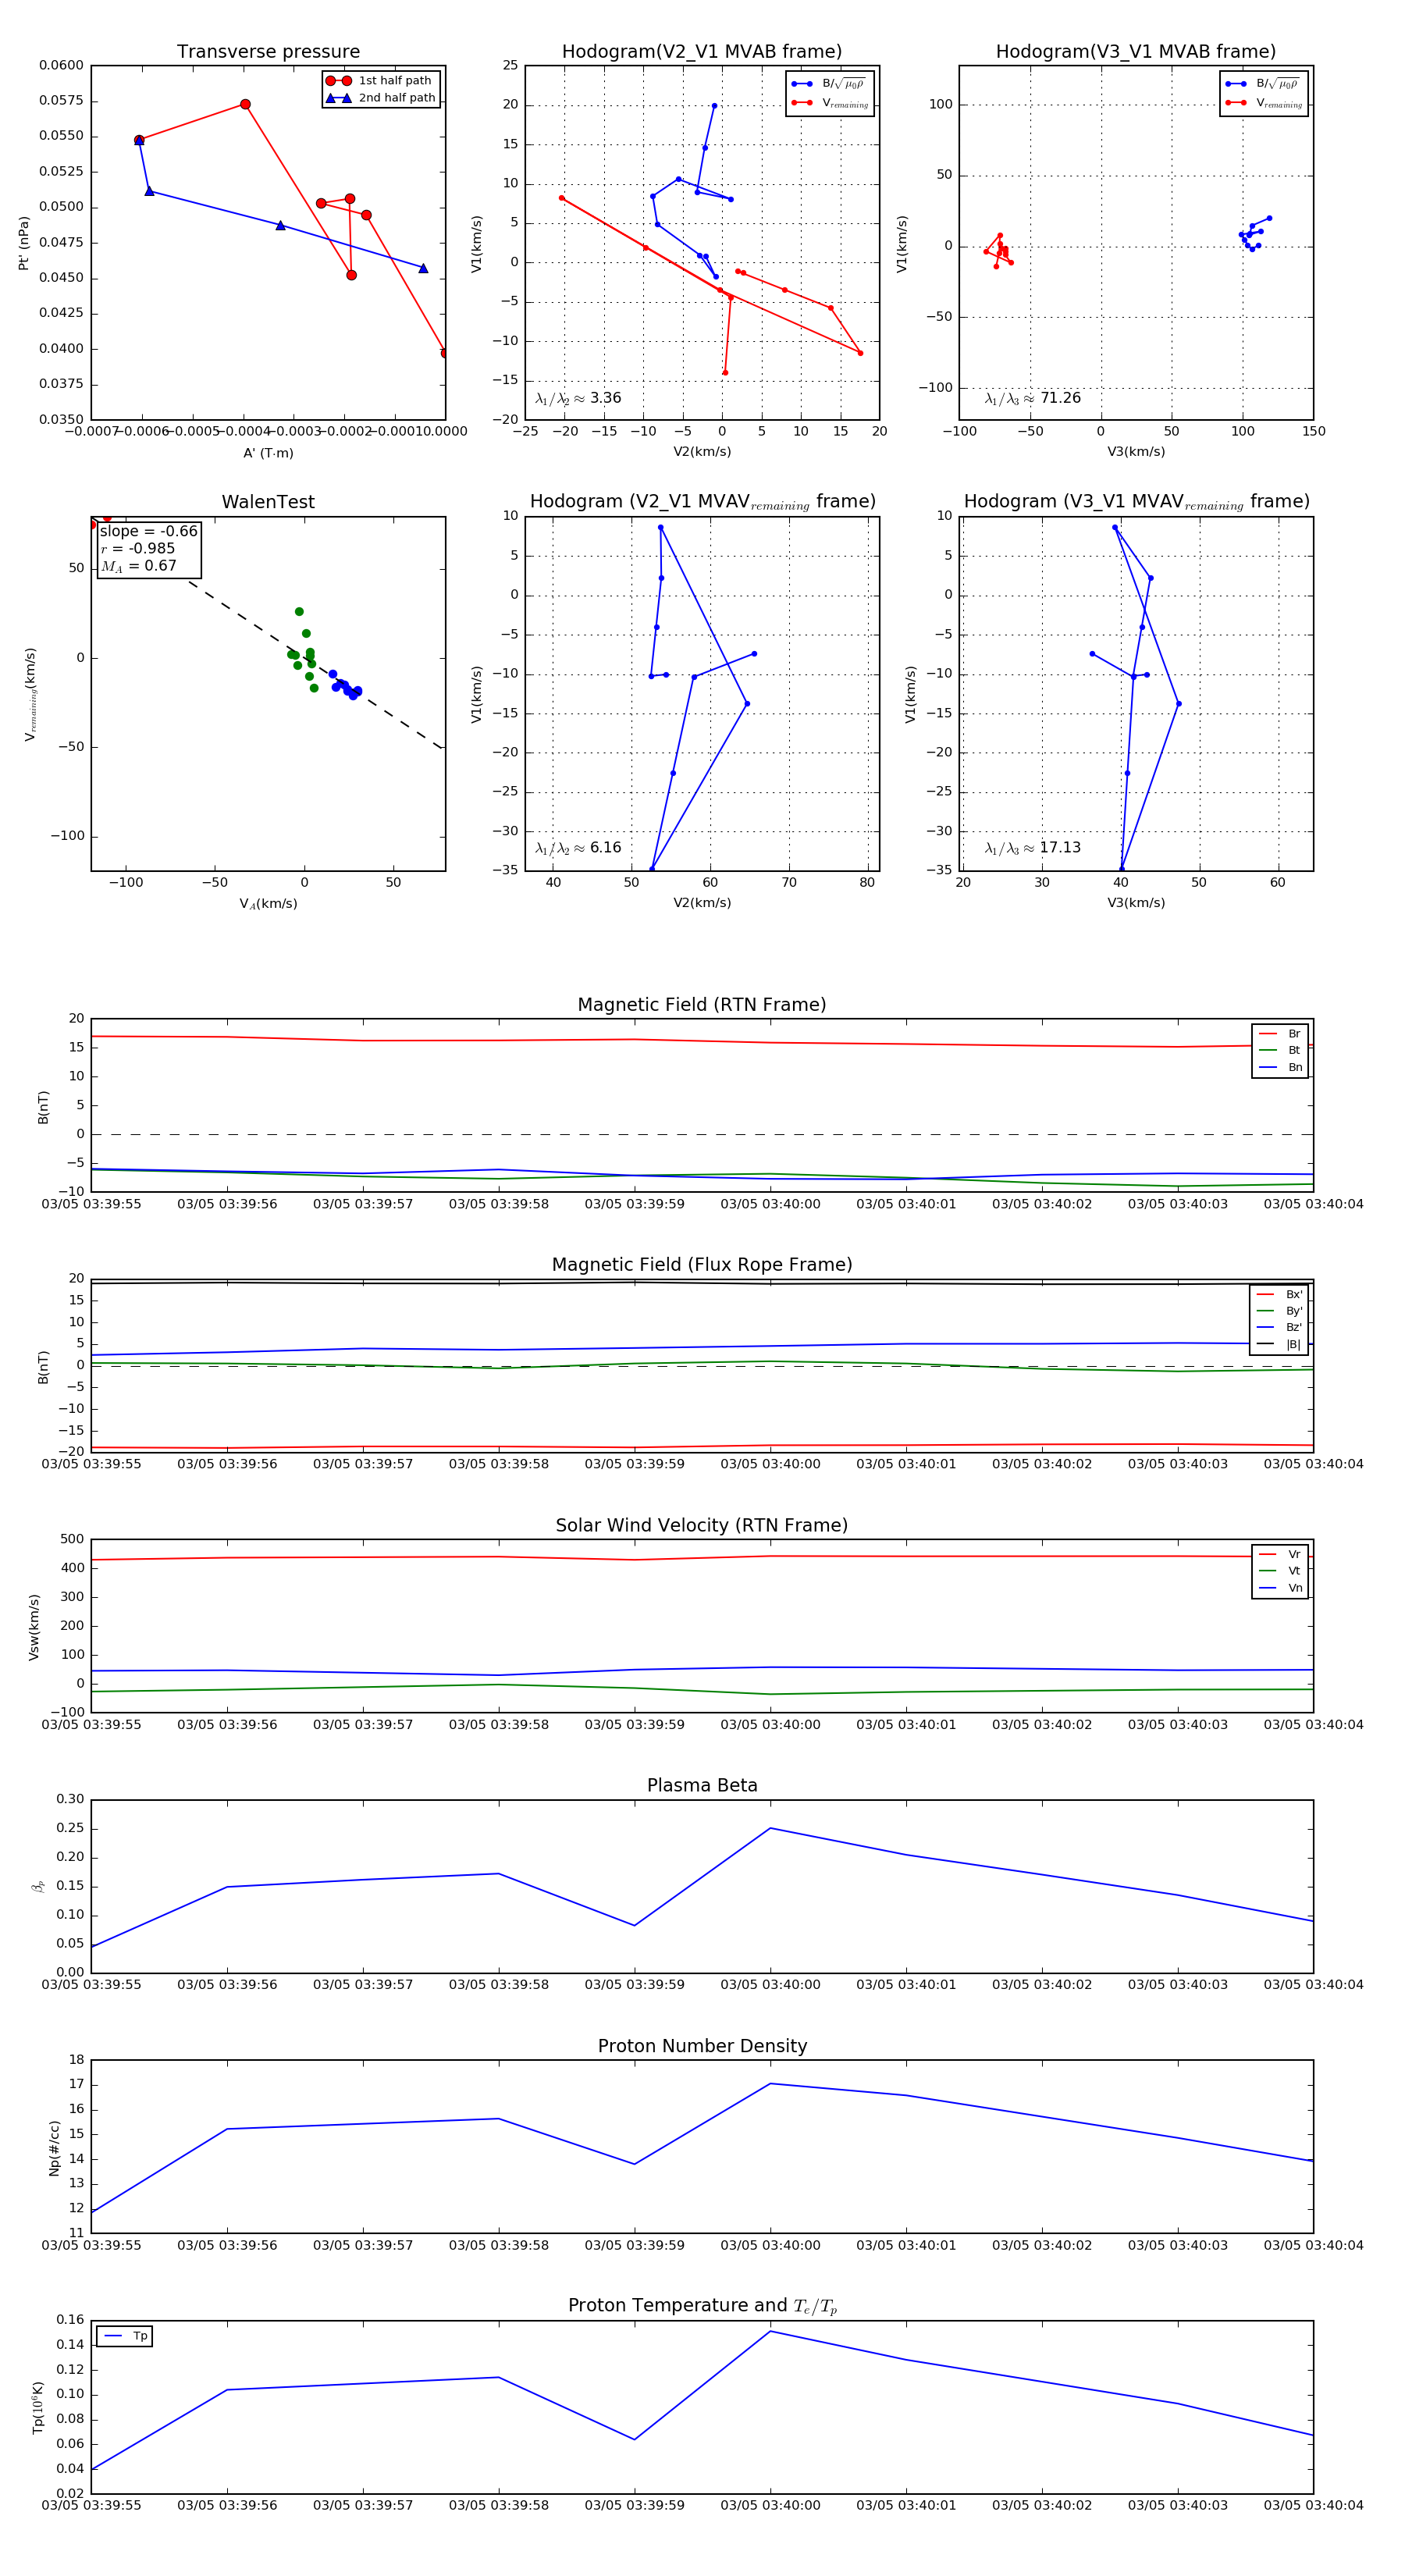Click the "Plasma Beta" title
Viewport: 1405px width, 2576px height.
tap(702, 1785)
